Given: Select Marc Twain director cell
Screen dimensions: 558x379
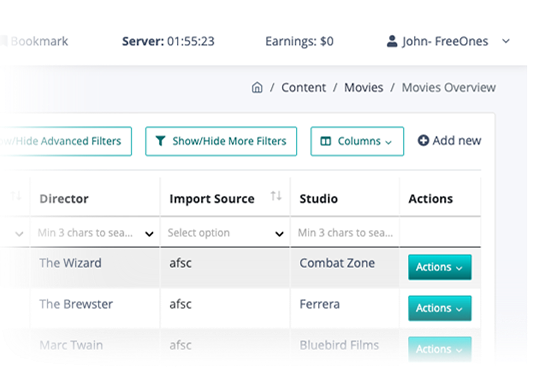Looking at the screenshot, I should 71,345.
